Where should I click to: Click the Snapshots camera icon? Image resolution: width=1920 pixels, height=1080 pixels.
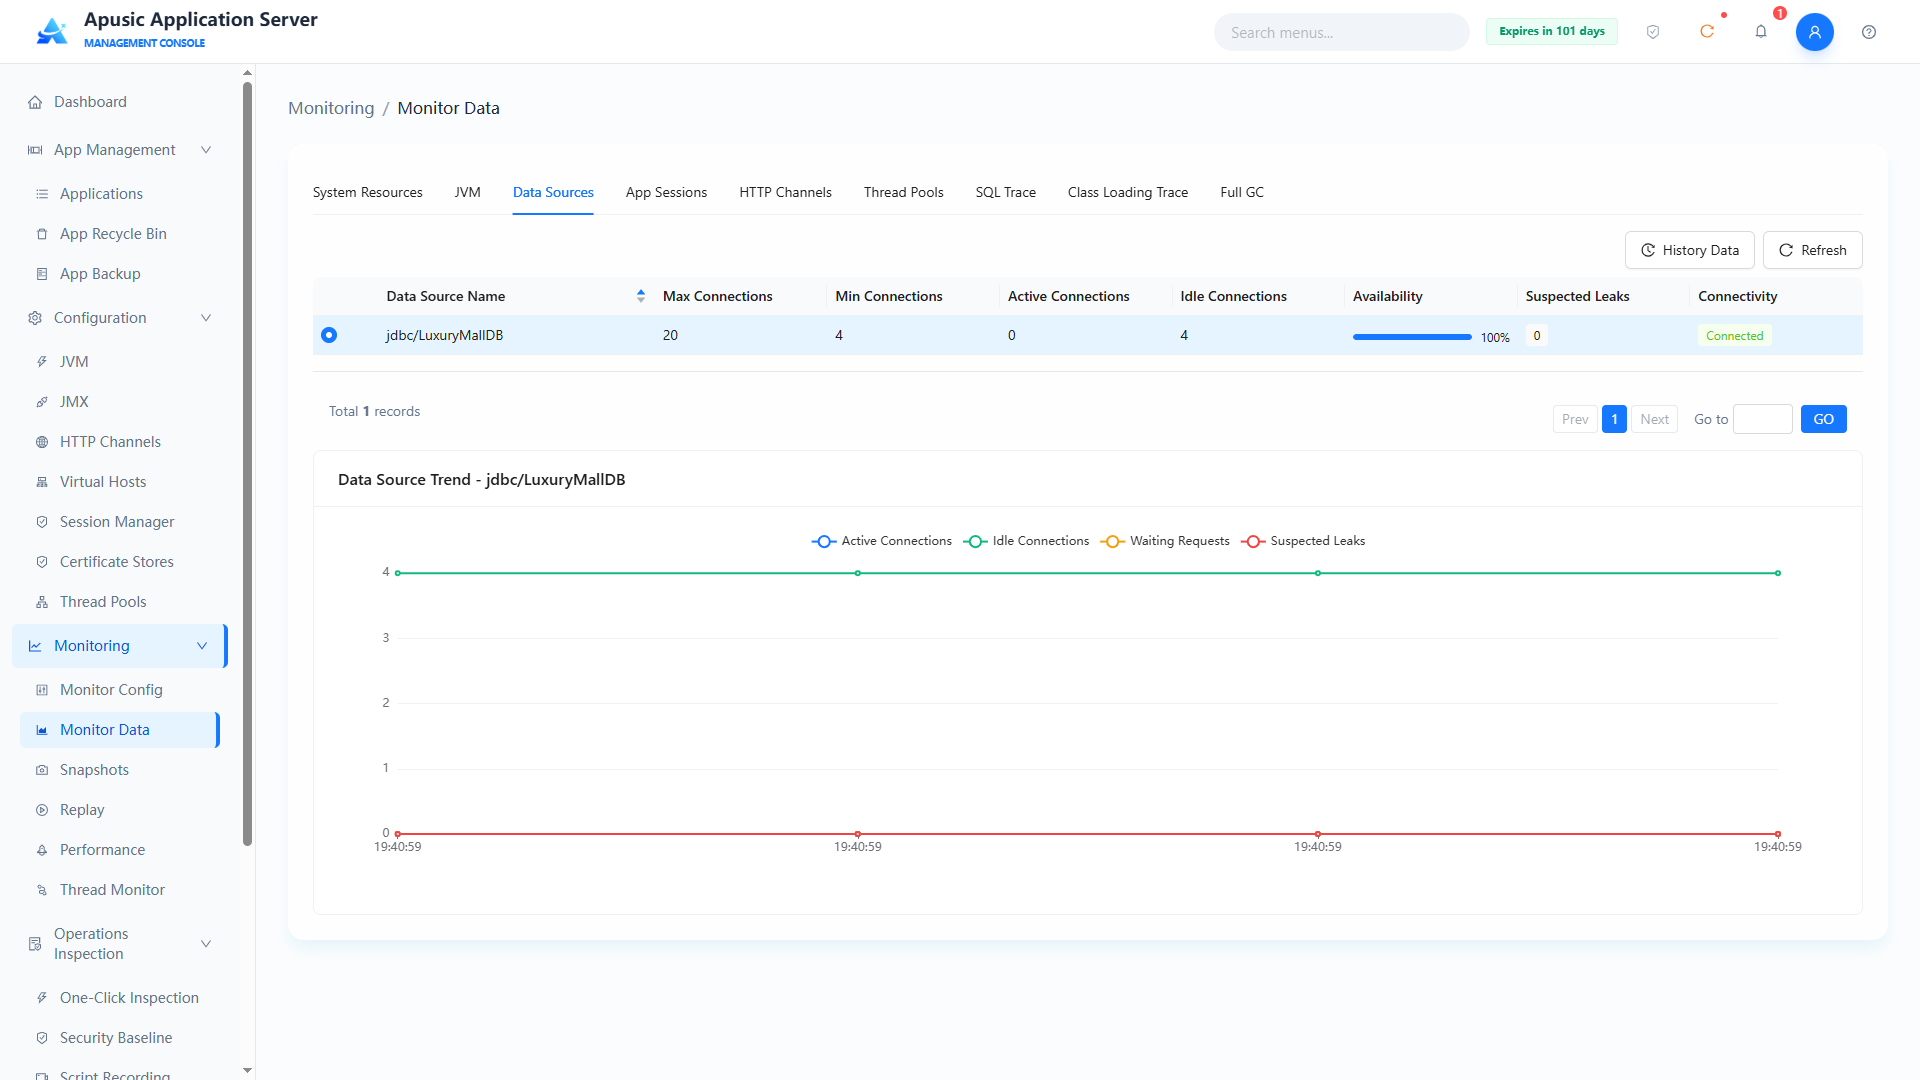(x=42, y=770)
